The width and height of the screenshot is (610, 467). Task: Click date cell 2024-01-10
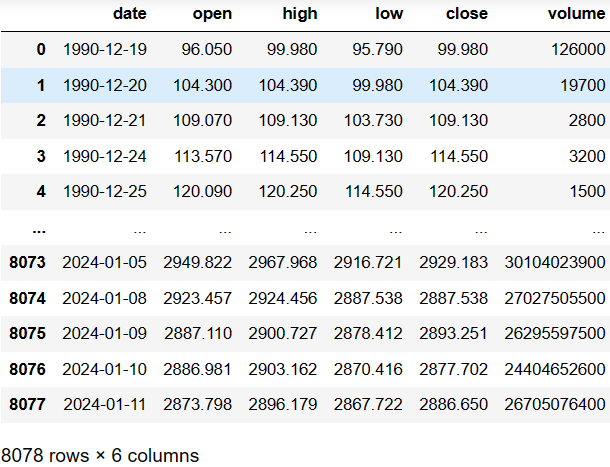coord(104,369)
